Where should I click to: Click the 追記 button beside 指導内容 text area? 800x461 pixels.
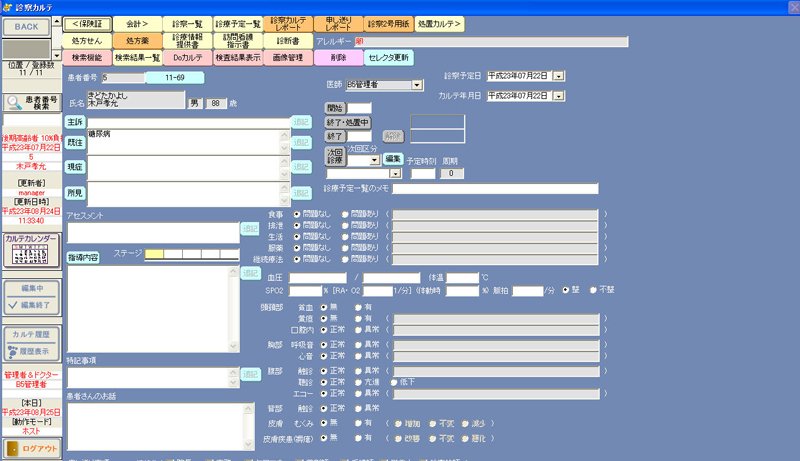(x=250, y=273)
